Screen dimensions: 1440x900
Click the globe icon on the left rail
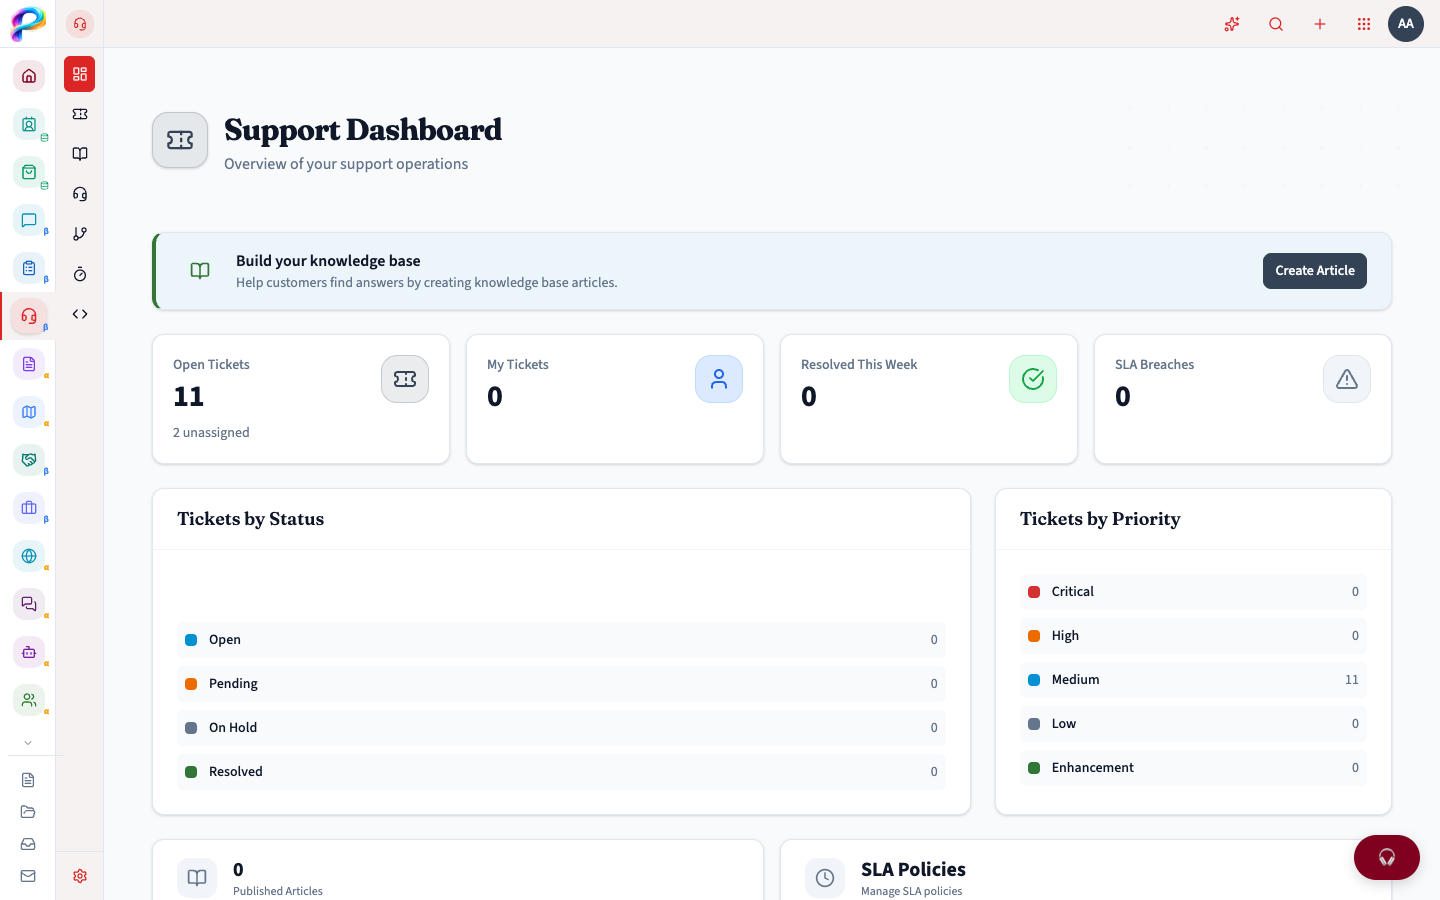coord(28,556)
